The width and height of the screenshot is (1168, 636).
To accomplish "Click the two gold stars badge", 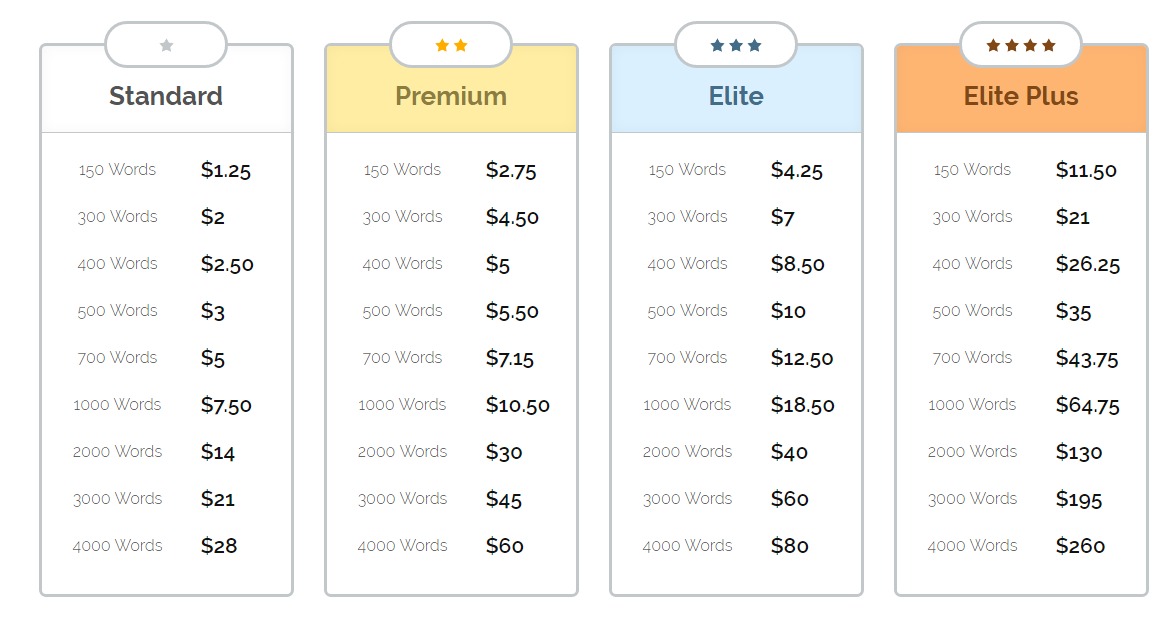I will click(451, 45).
